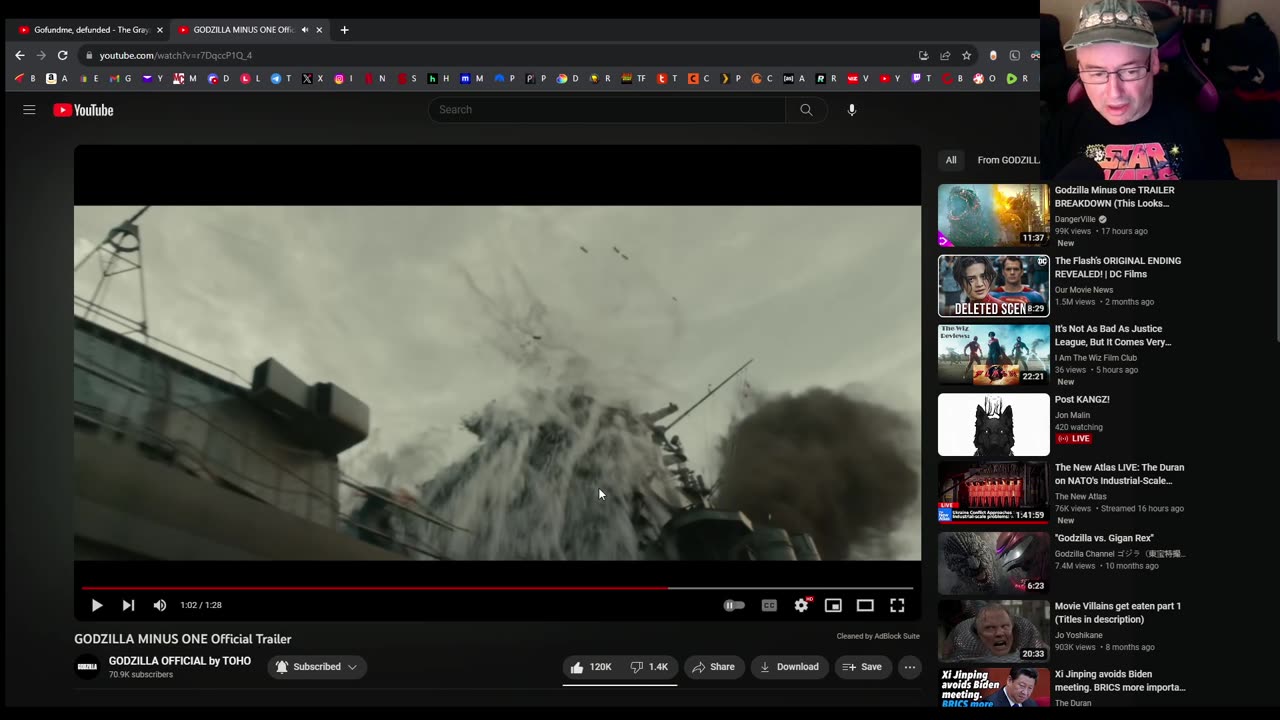Open Xi Jinping avoids Biden video
This screenshot has width=1280, height=720.
tap(1120, 681)
